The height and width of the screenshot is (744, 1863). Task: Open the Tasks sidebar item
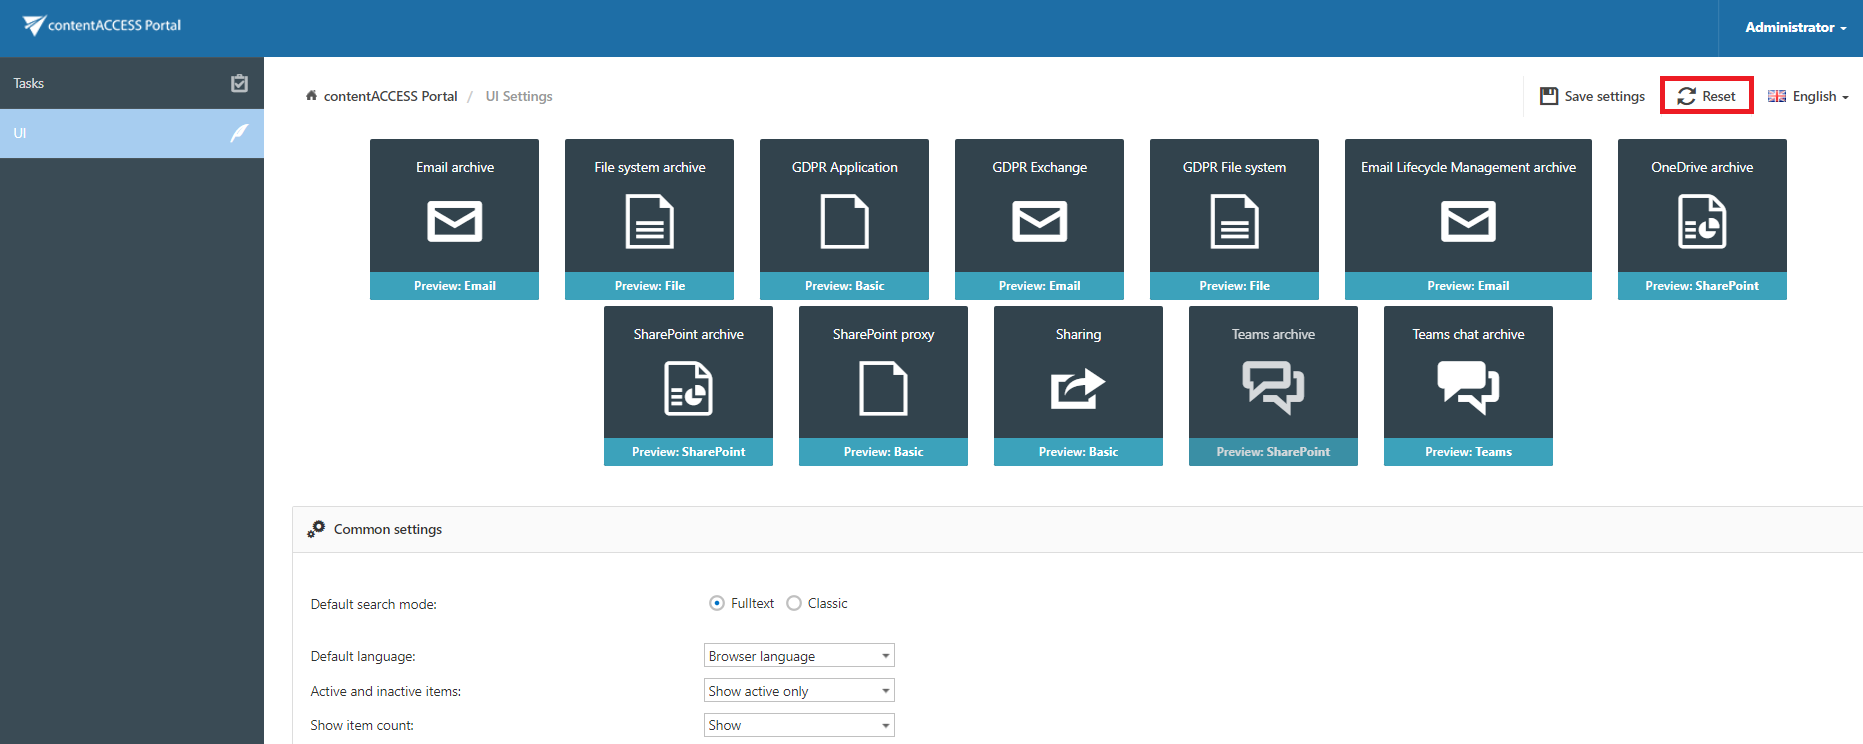131,83
